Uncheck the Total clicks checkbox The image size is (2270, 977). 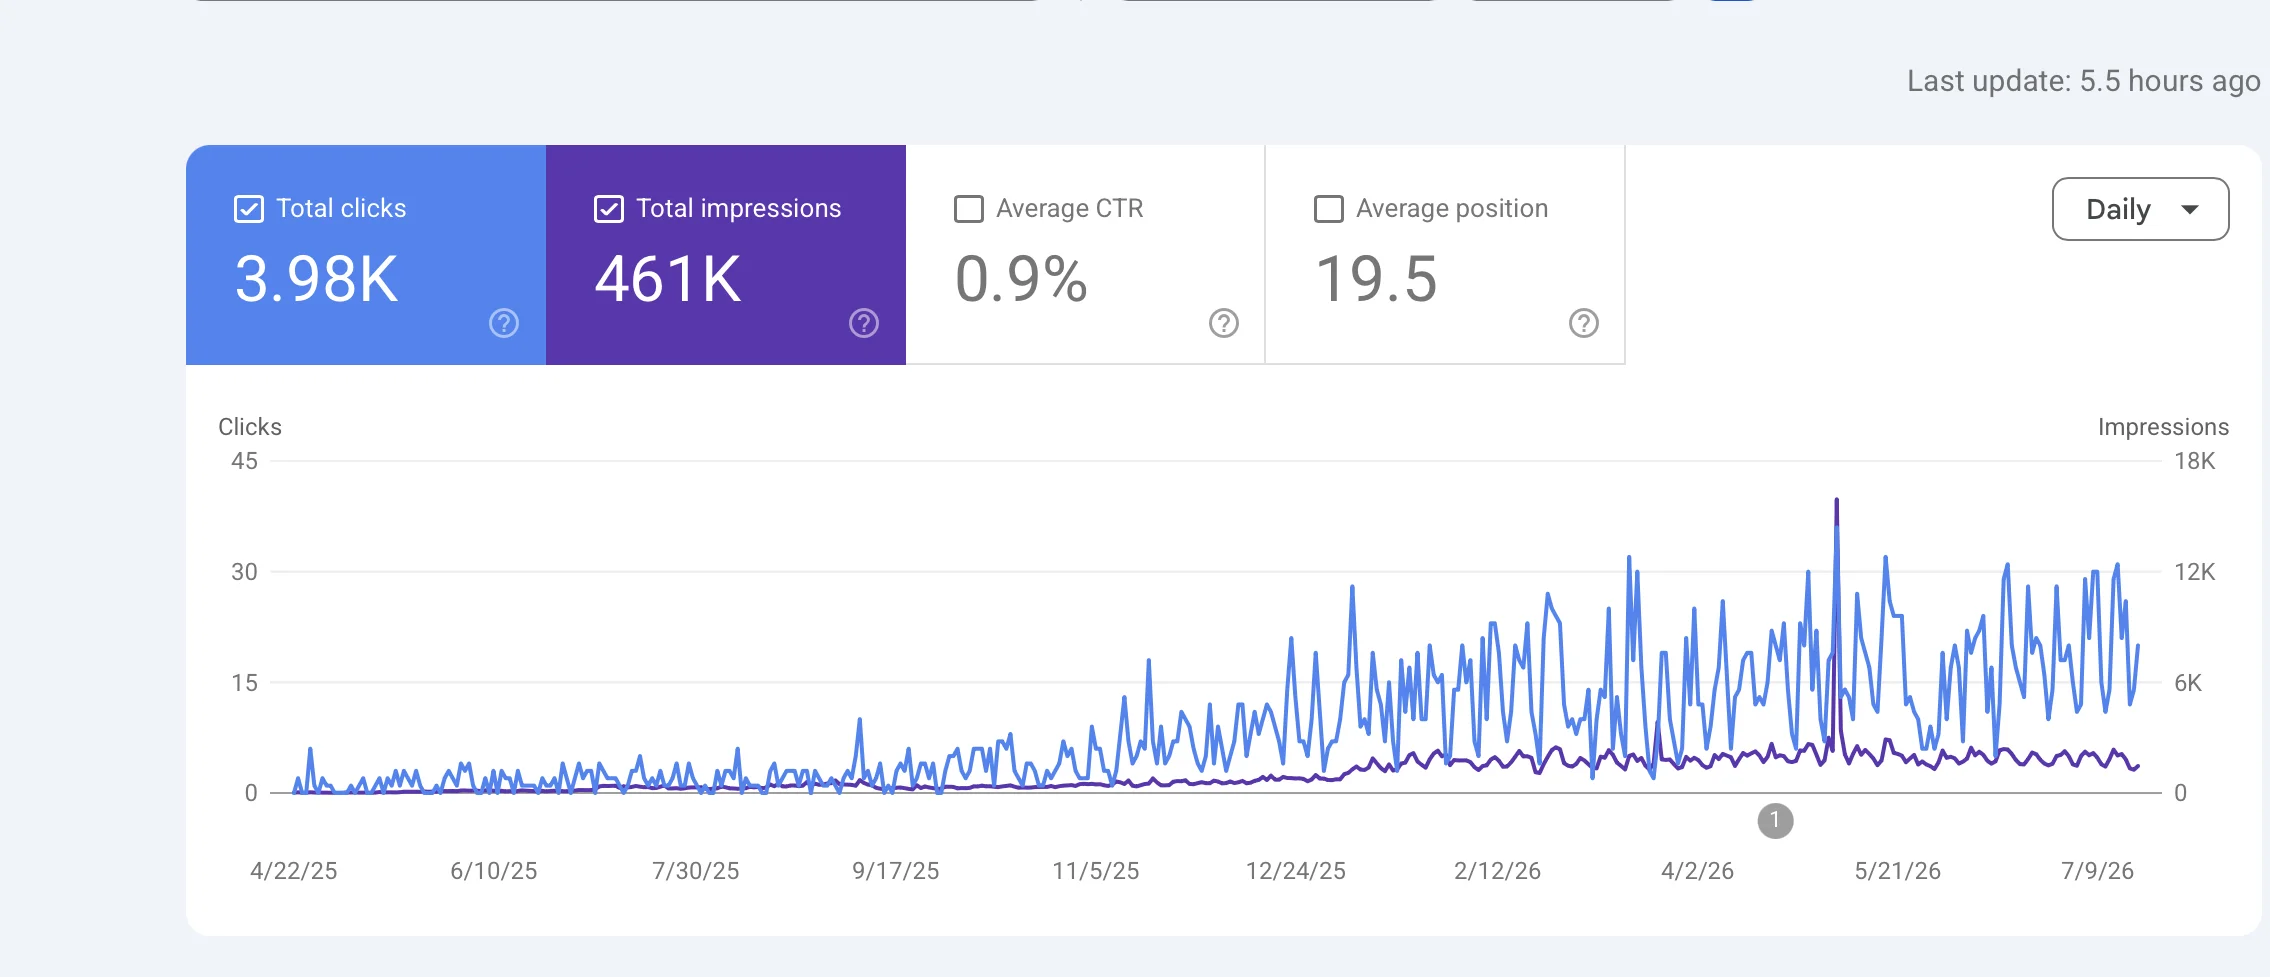point(249,209)
